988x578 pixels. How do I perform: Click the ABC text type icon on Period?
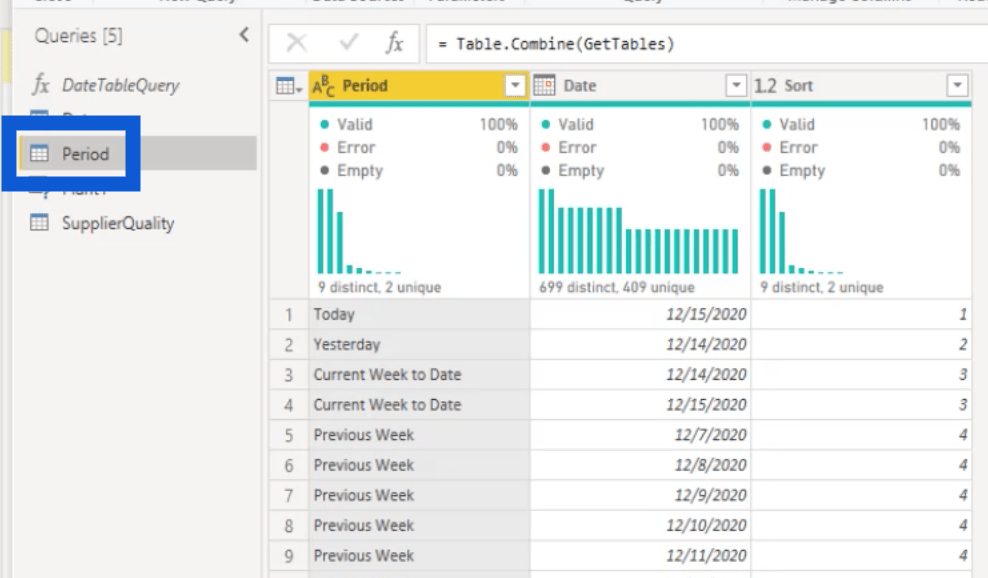pos(323,86)
